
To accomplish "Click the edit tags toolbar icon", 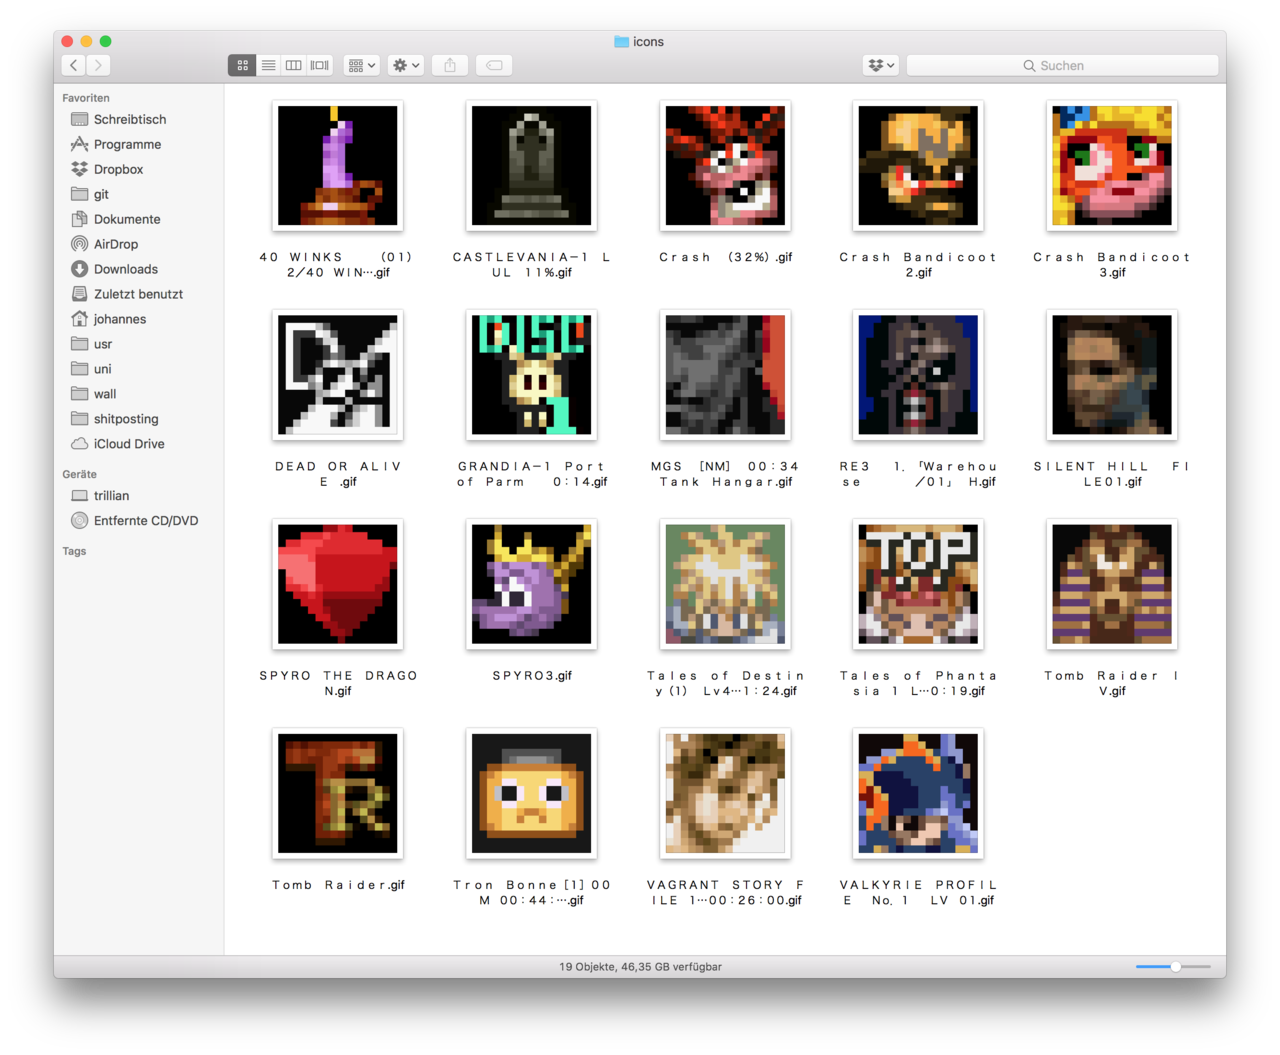I will click(x=494, y=65).
